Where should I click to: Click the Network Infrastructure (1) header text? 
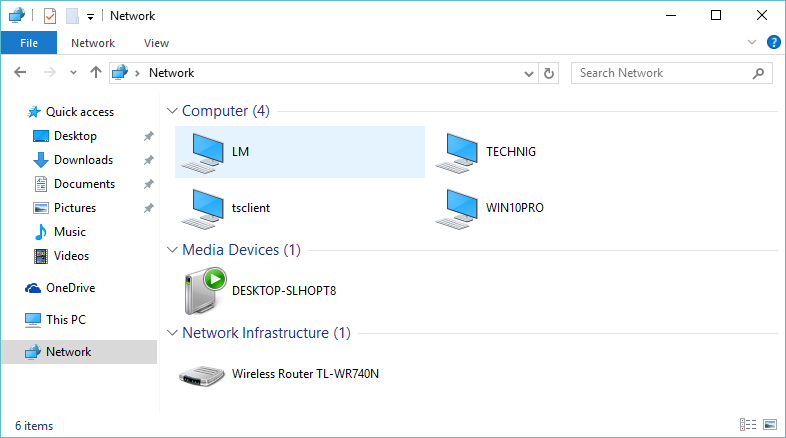pos(266,333)
